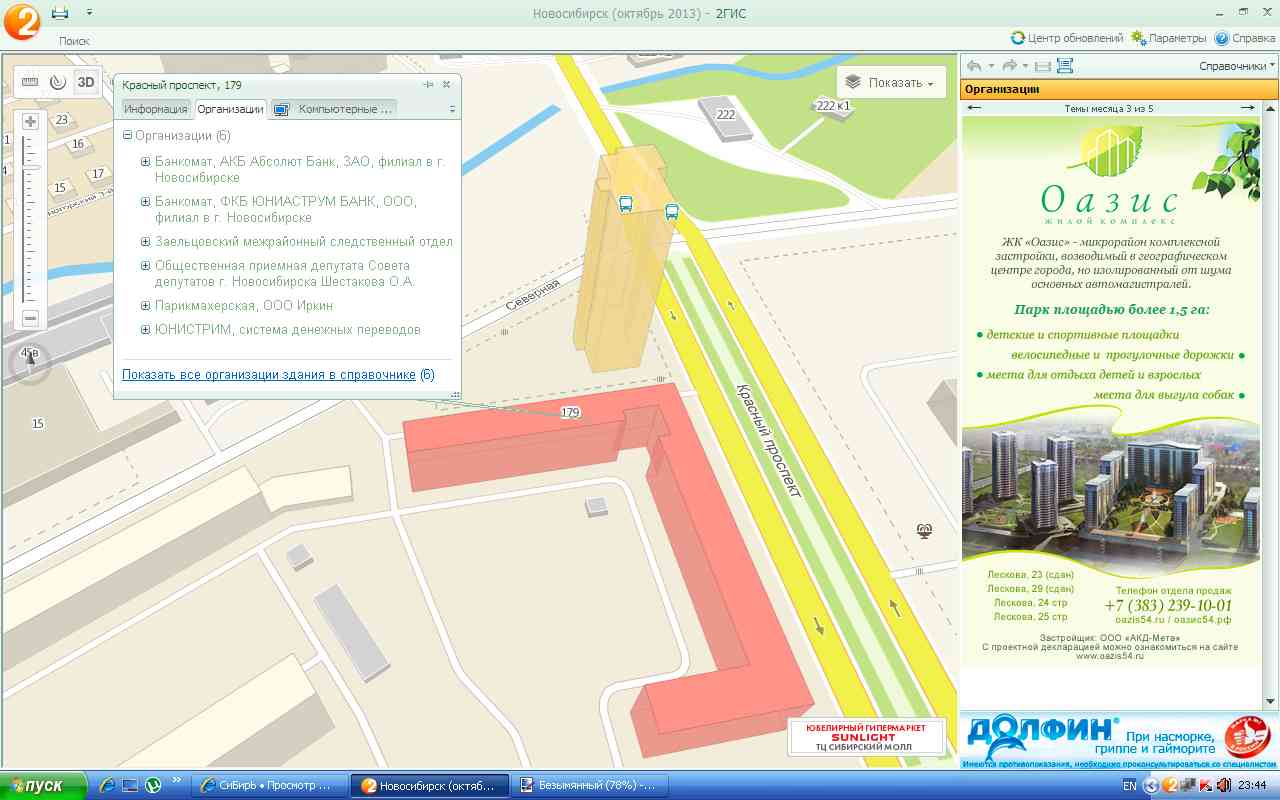Expand Парикмахерская ООО Иркин entry
The image size is (1280, 800).
145,306
